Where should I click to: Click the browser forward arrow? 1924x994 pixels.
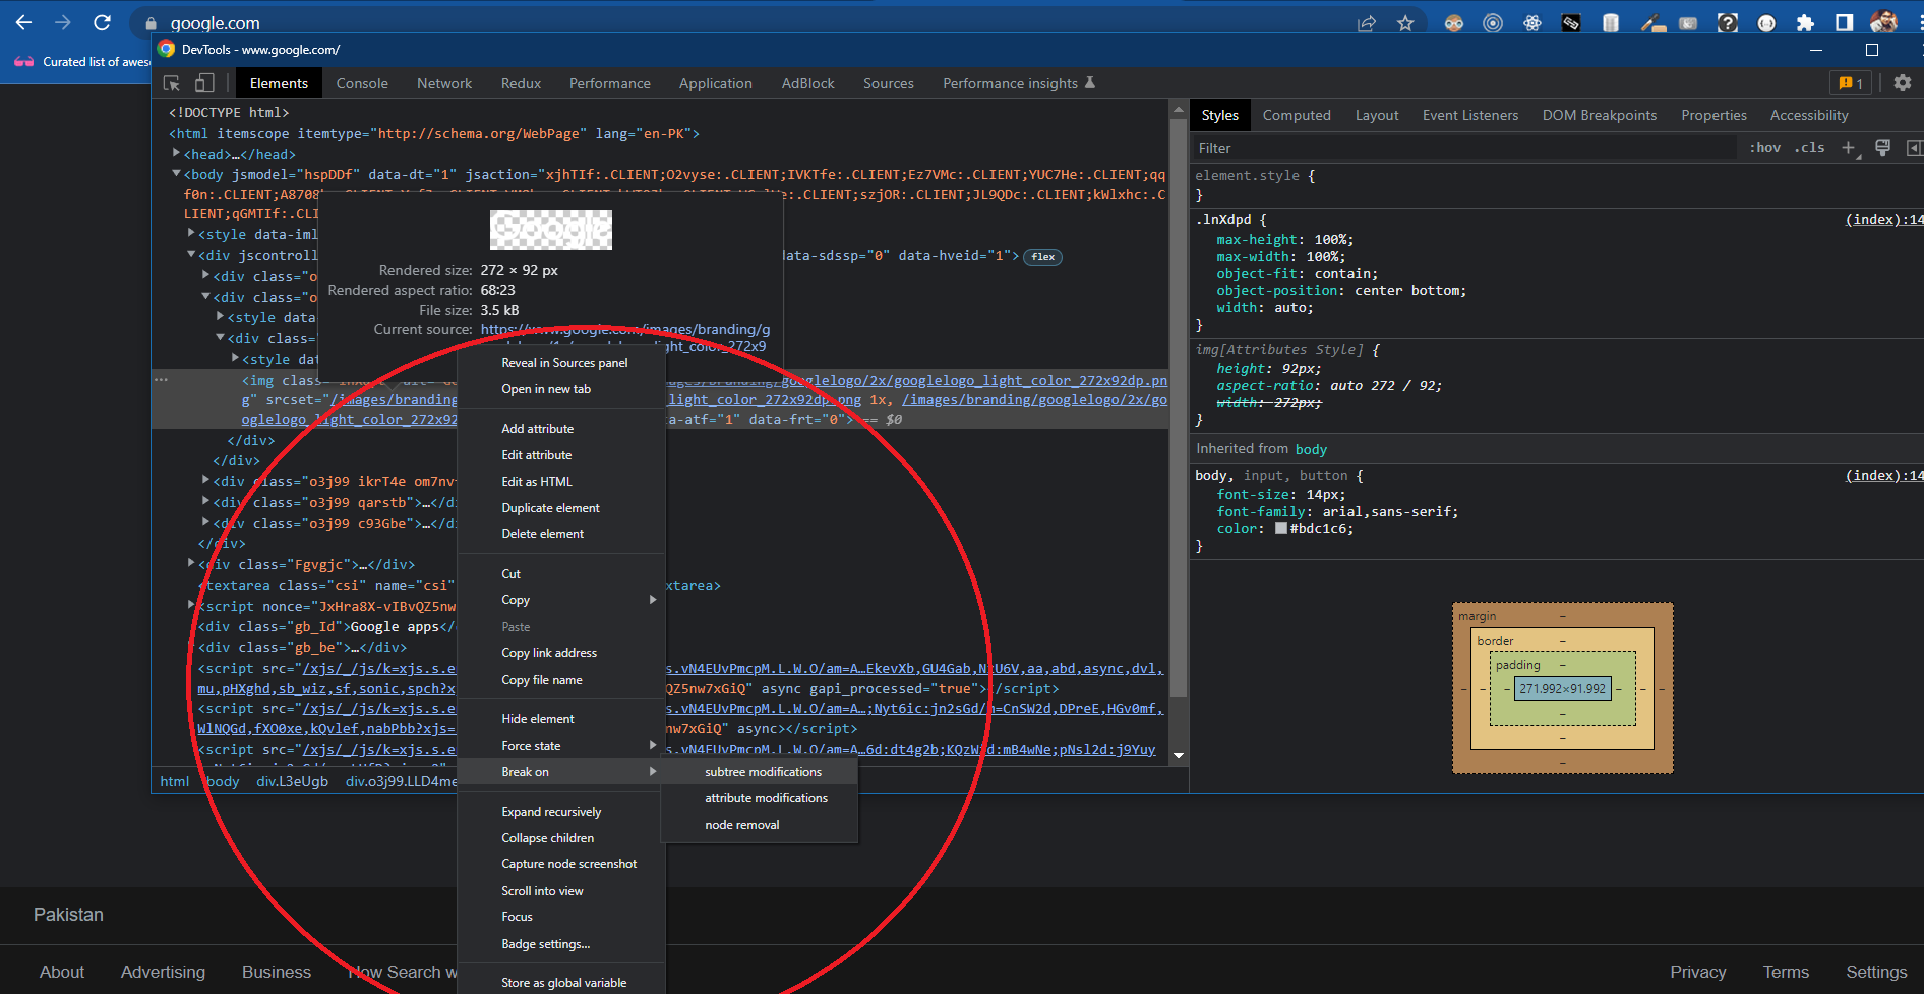pyautogui.click(x=62, y=22)
